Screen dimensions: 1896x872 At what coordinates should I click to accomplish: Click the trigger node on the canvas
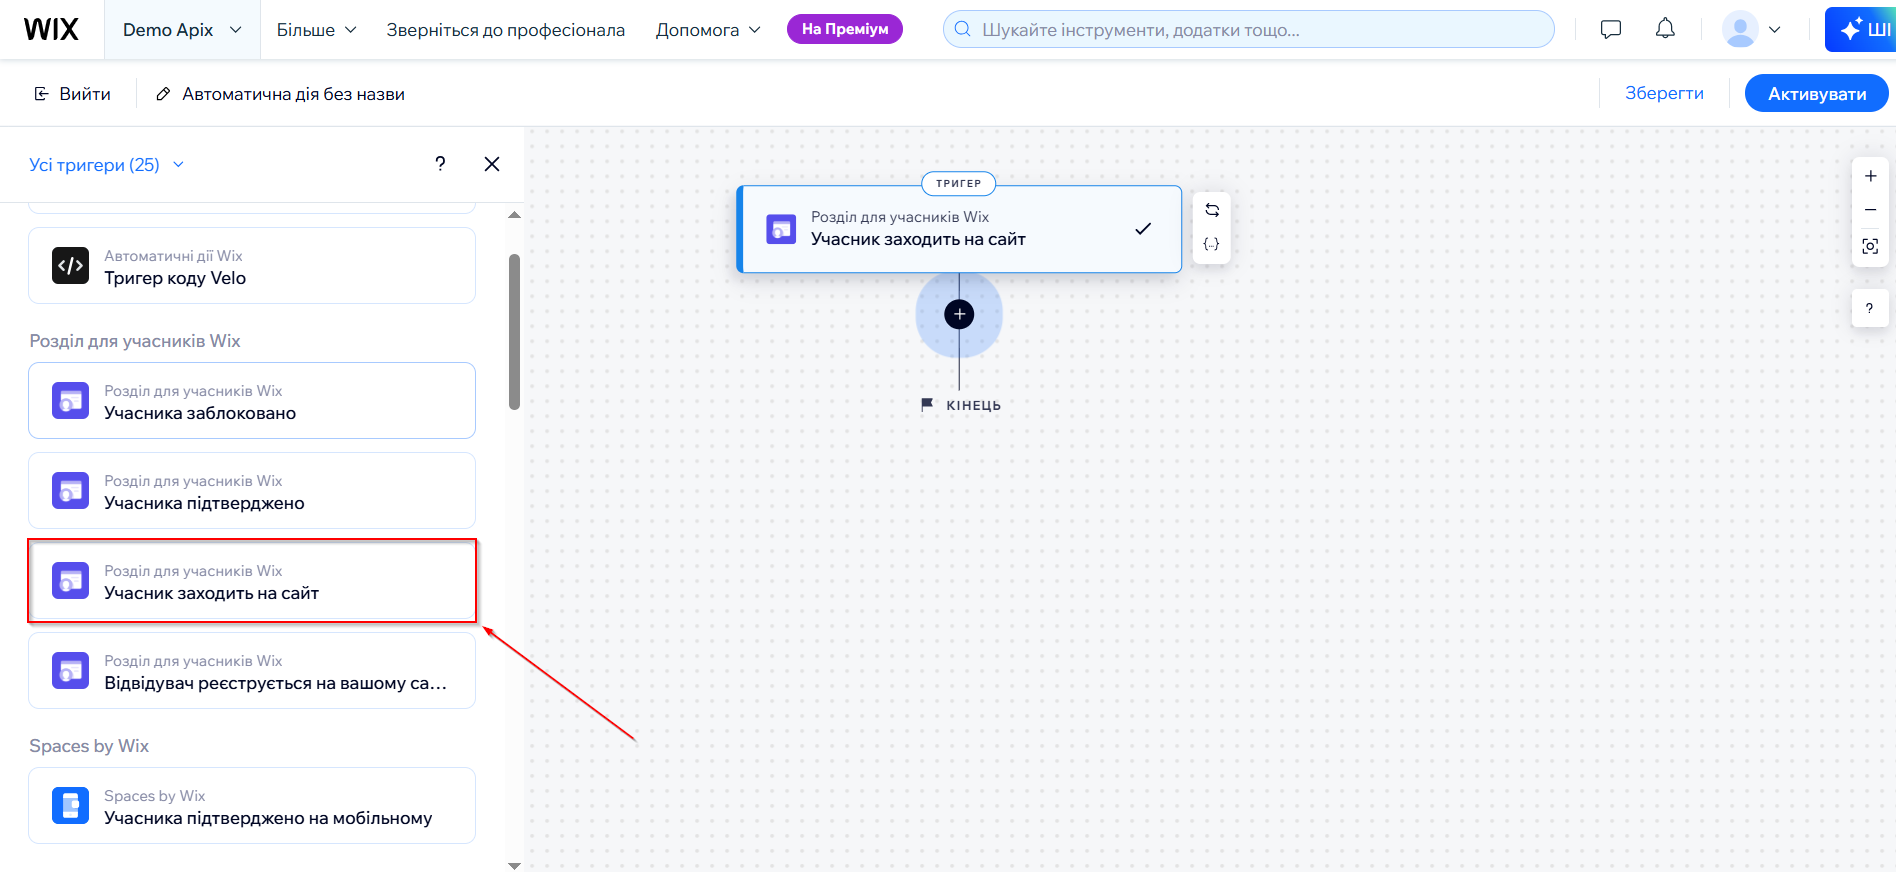959,229
